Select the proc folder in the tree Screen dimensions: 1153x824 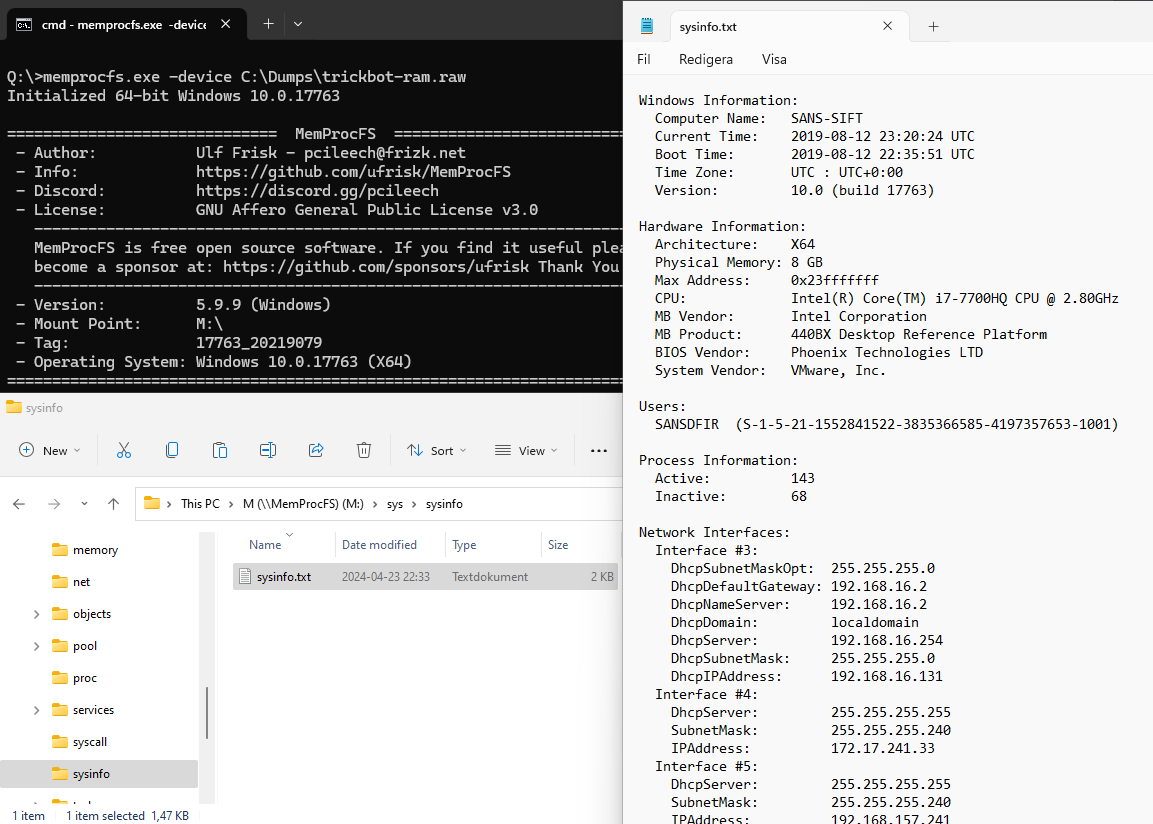pos(85,678)
